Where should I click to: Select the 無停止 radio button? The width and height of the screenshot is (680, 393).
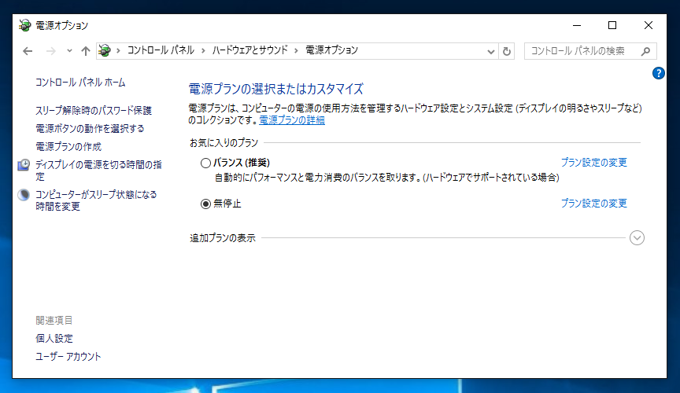(x=206, y=204)
